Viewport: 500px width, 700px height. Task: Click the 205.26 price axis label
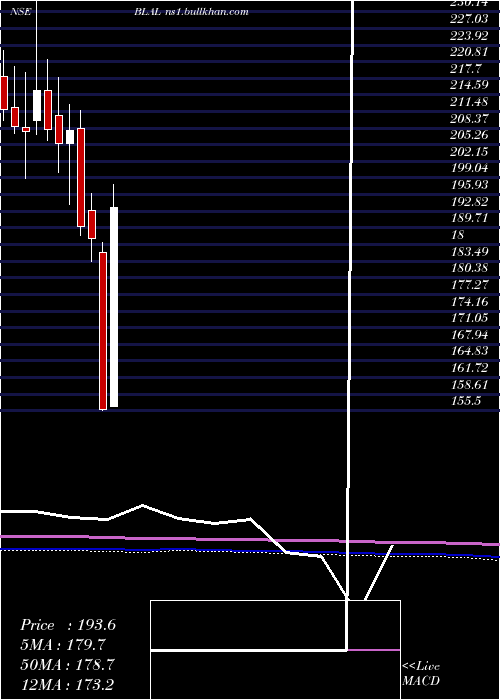(x=469, y=135)
